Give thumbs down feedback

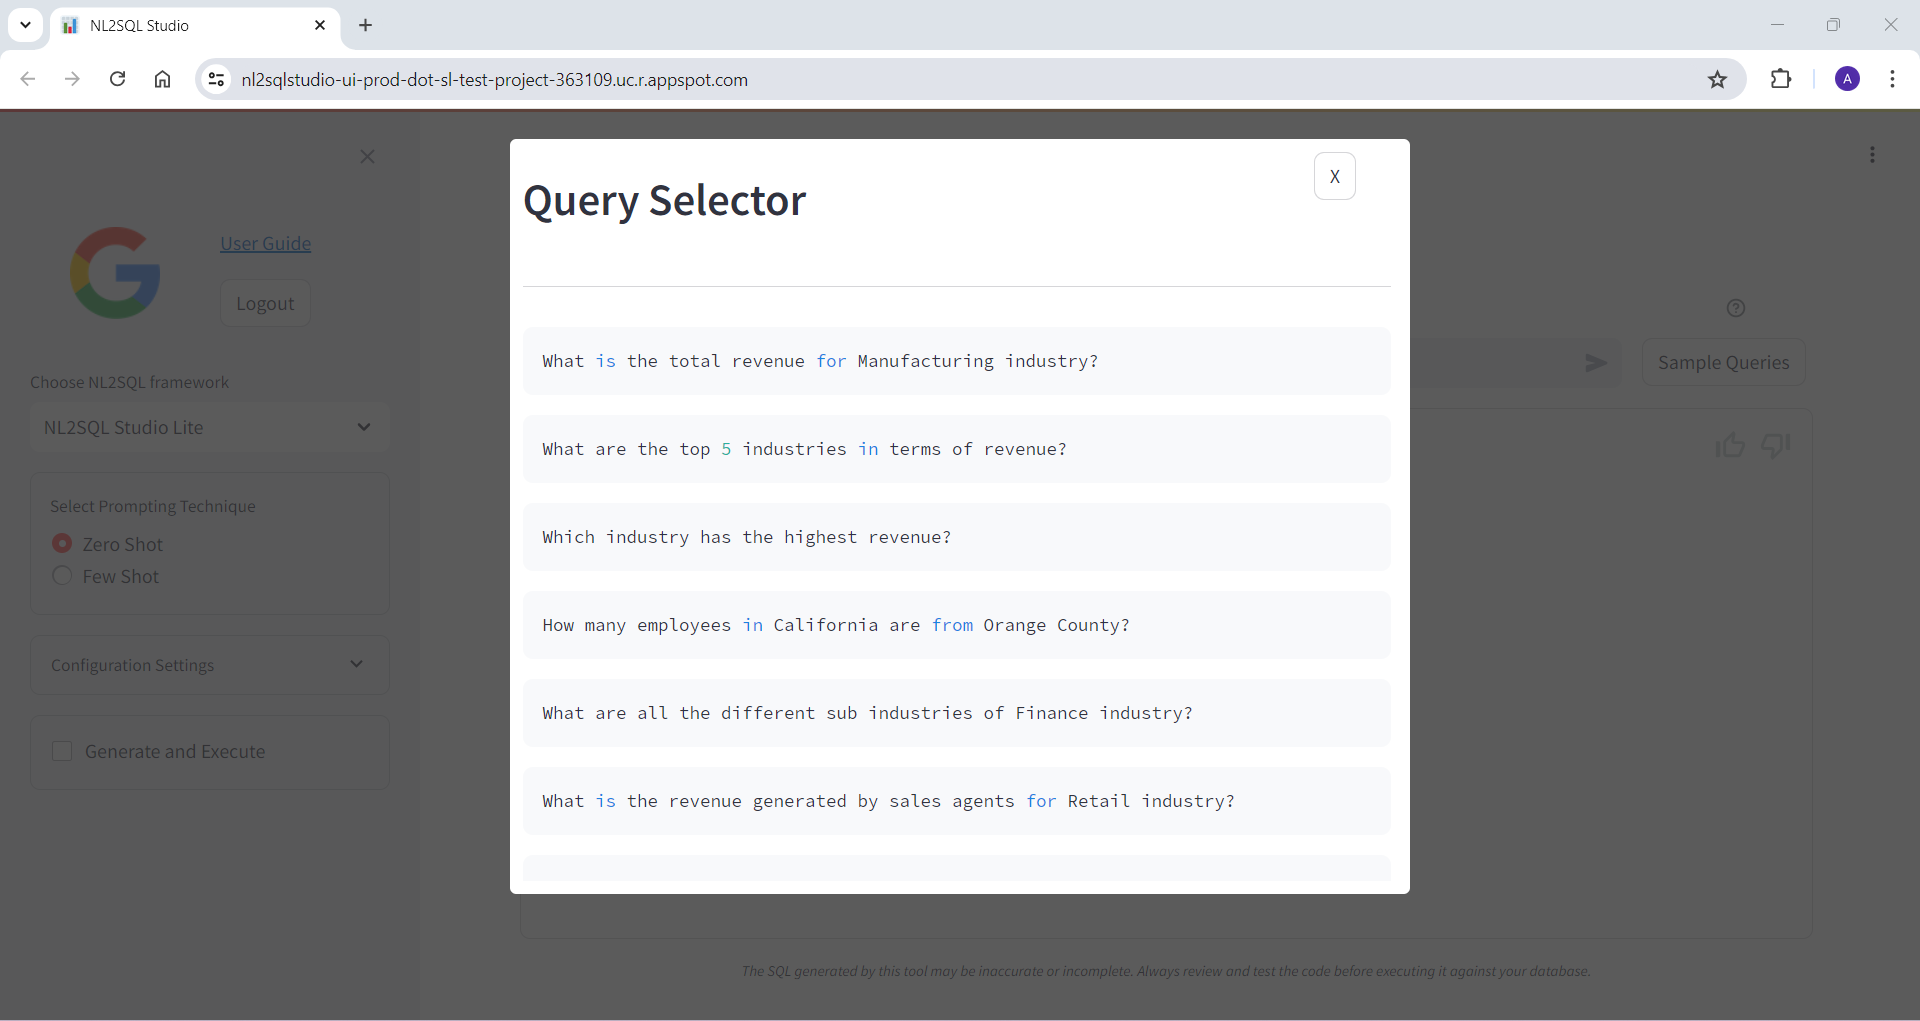click(x=1776, y=445)
